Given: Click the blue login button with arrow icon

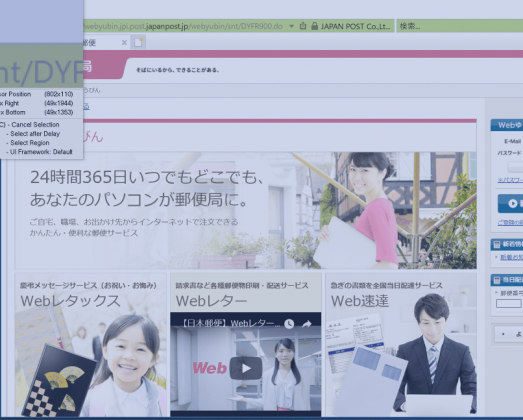Looking at the screenshot, I should click(511, 203).
